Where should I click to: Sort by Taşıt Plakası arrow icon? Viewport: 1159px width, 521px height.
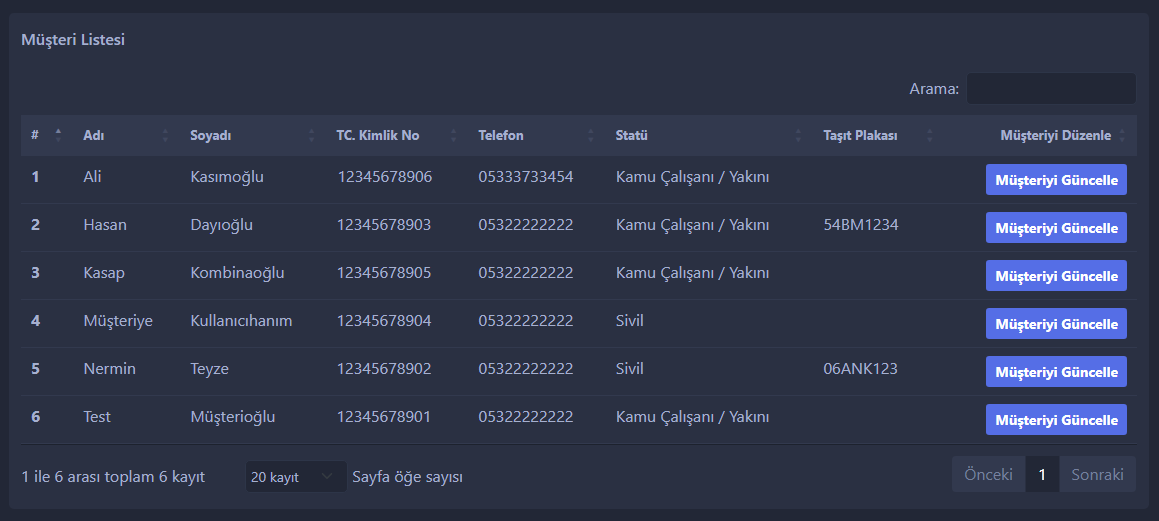click(930, 135)
